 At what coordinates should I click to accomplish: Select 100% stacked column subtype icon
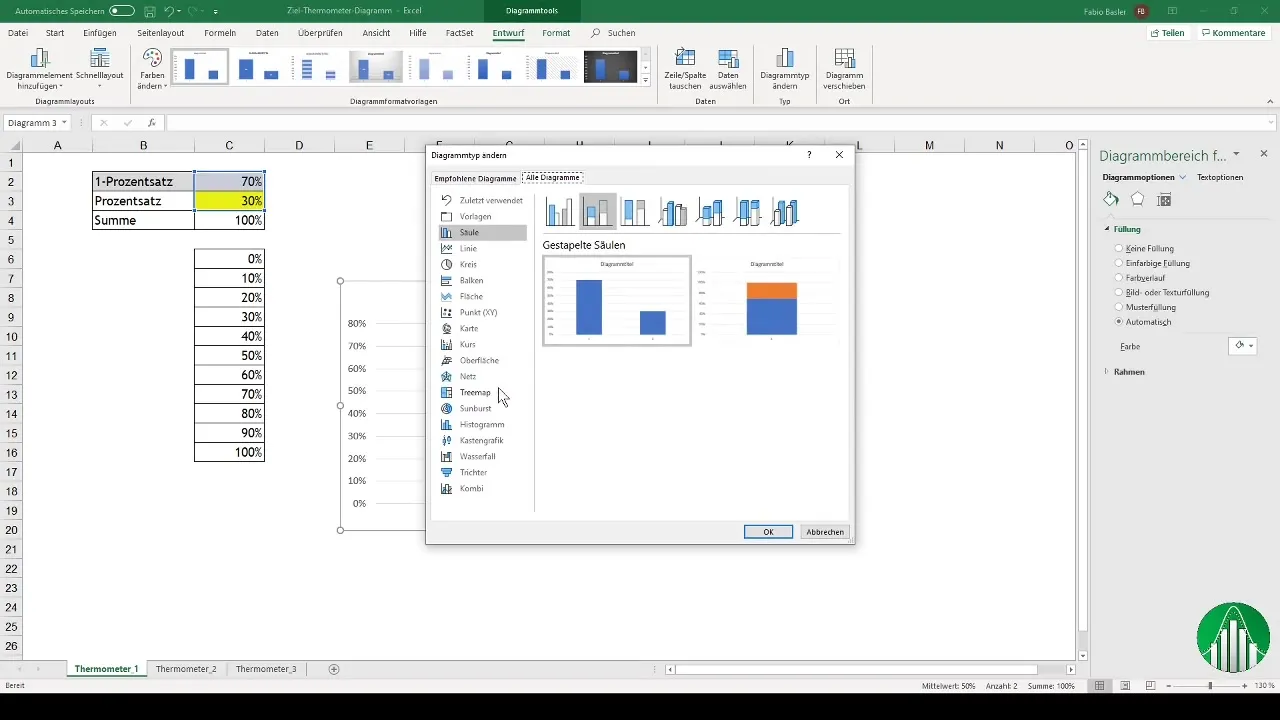pos(636,212)
